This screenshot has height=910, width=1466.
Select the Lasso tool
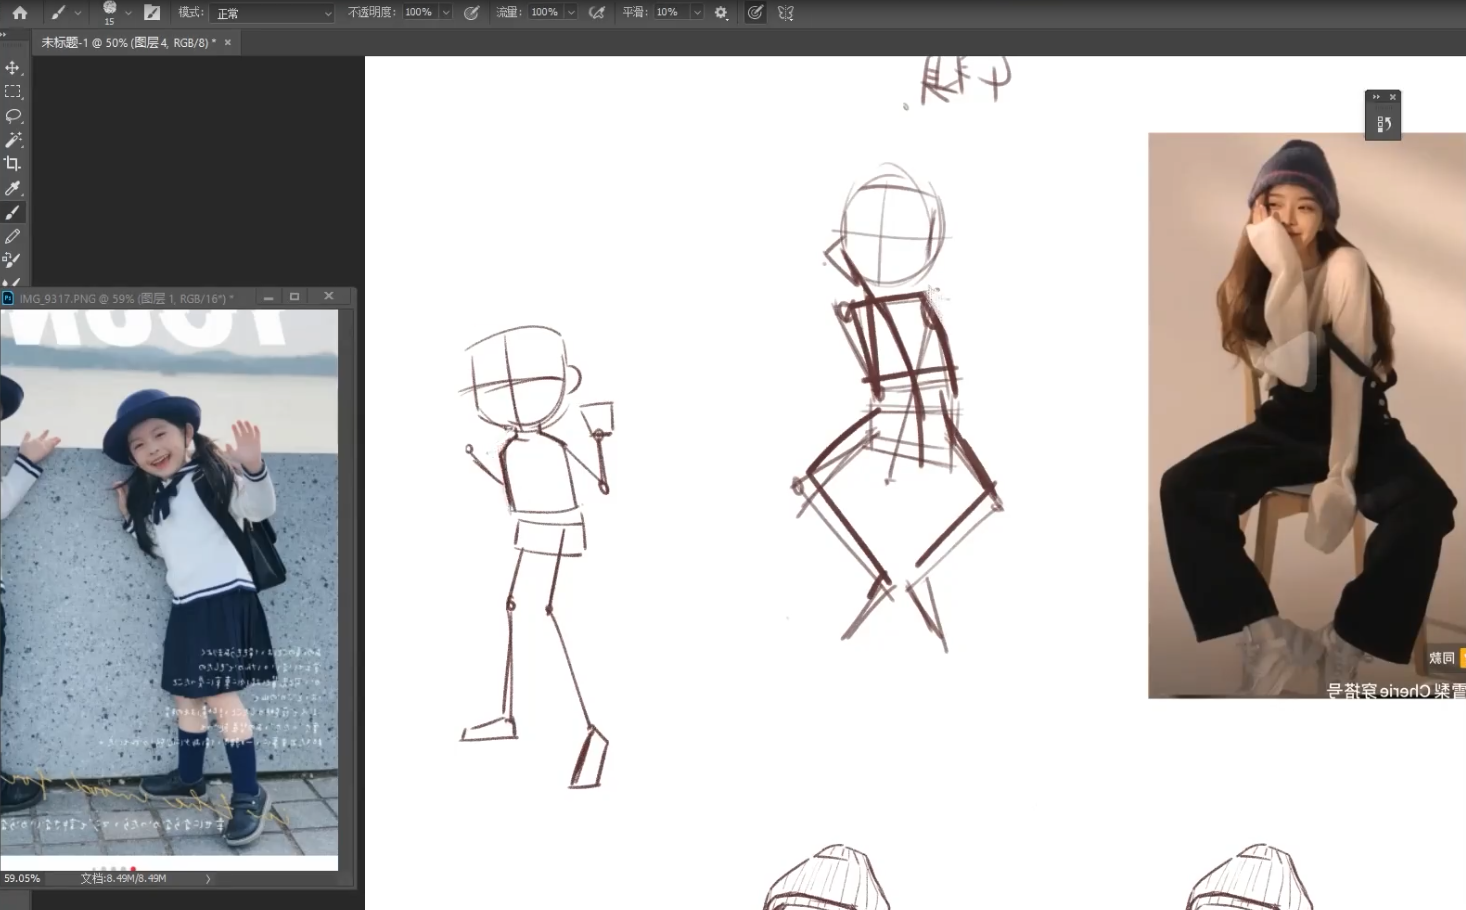click(x=13, y=116)
